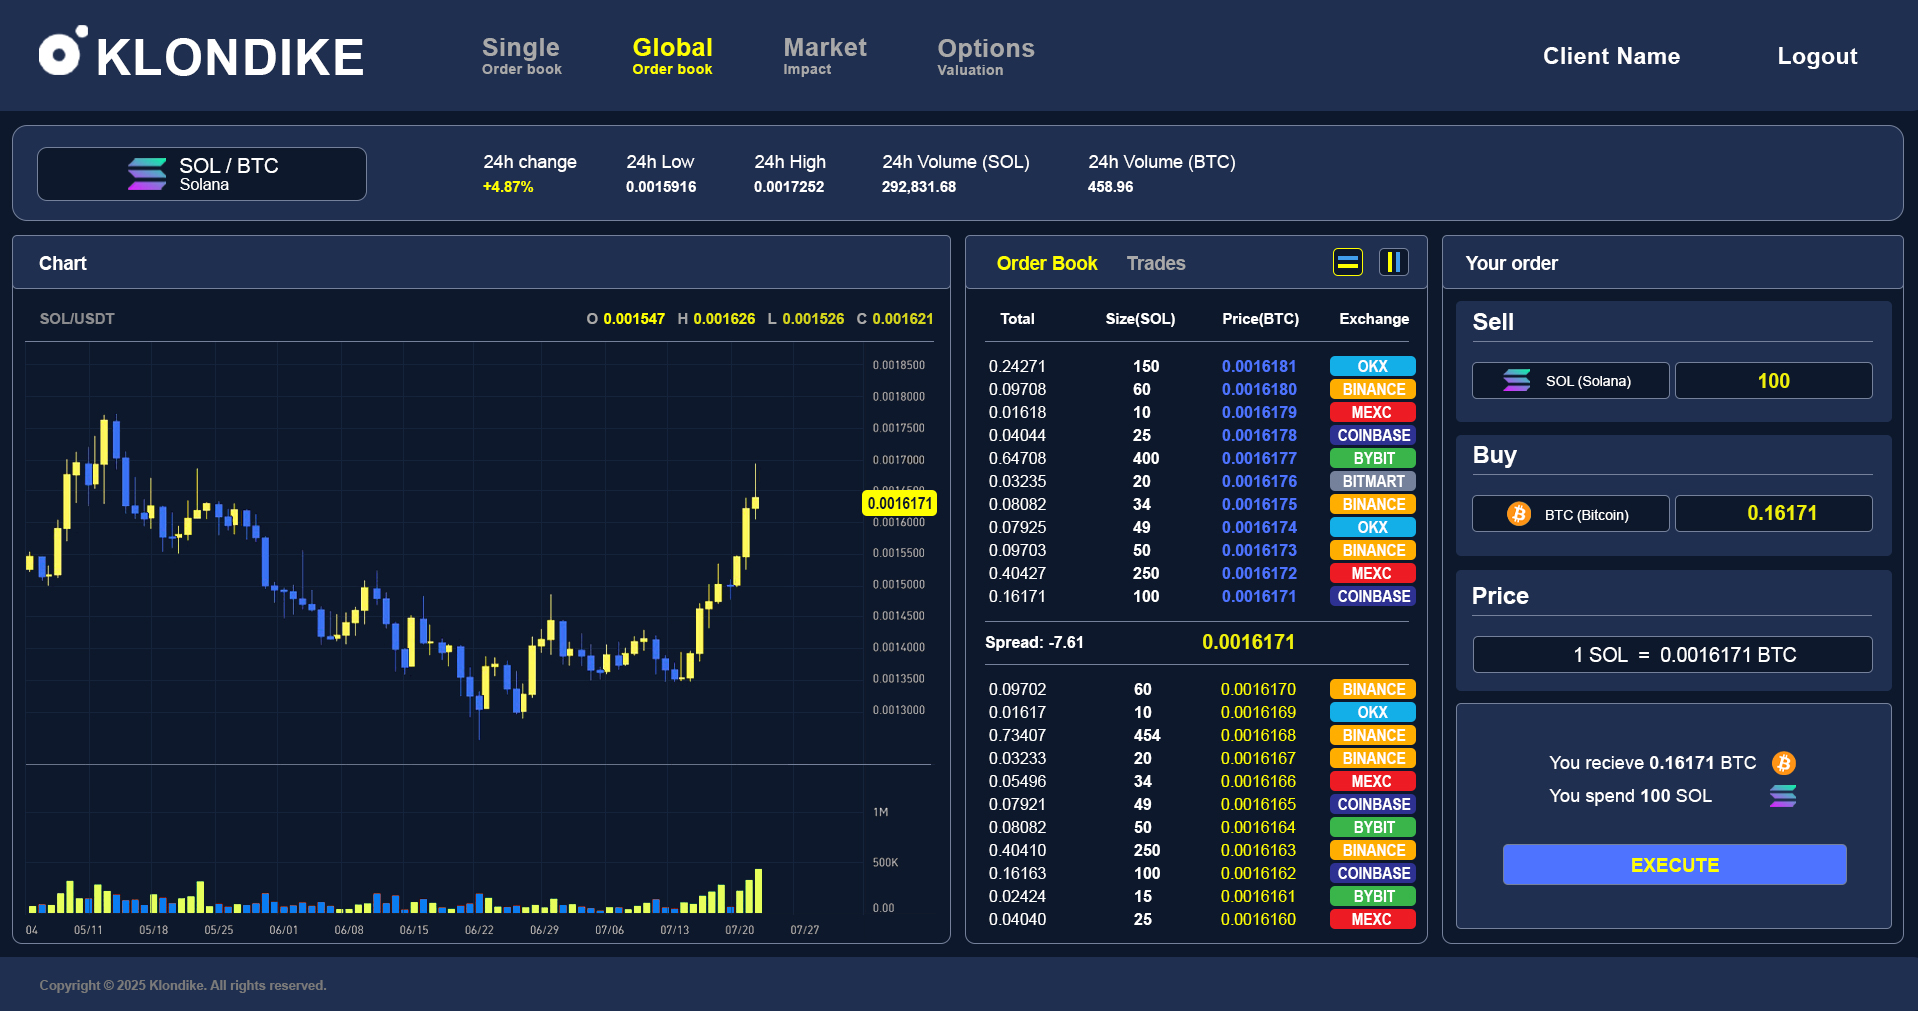1918x1011 pixels.
Task: Click the yellow 0.0016171 chart price marker
Action: (x=899, y=503)
